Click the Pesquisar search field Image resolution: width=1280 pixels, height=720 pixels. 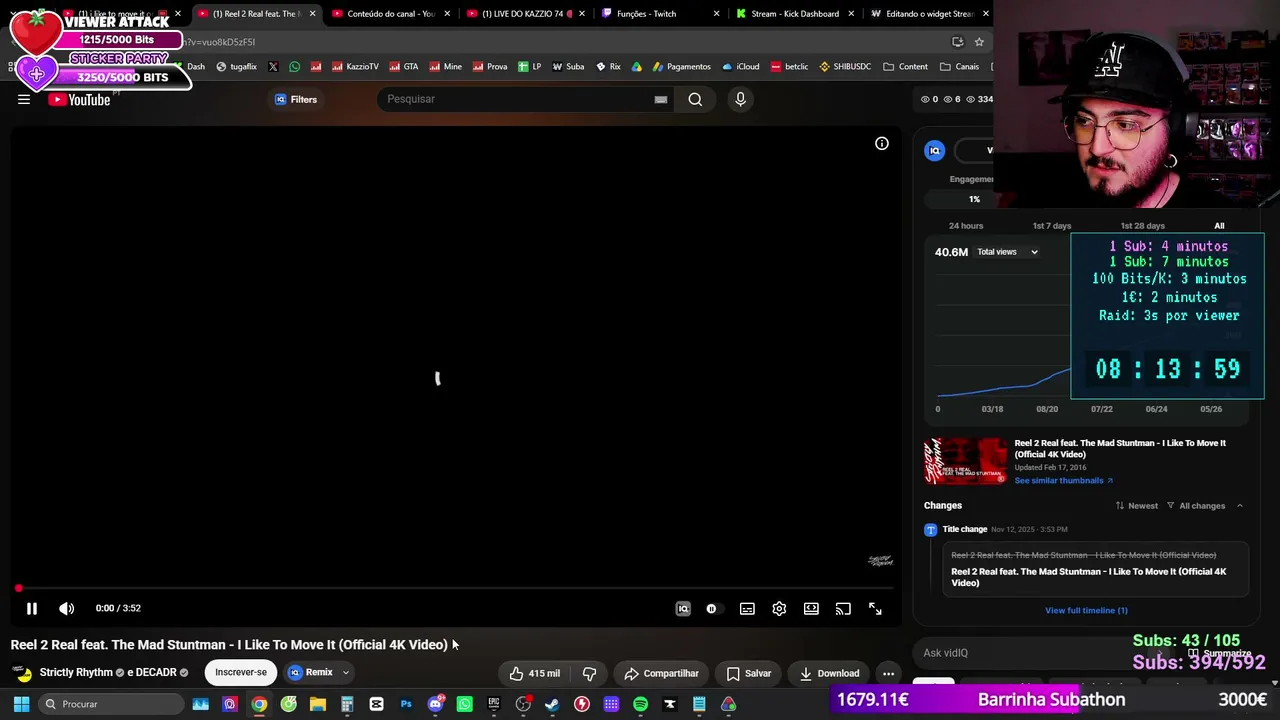coord(515,99)
